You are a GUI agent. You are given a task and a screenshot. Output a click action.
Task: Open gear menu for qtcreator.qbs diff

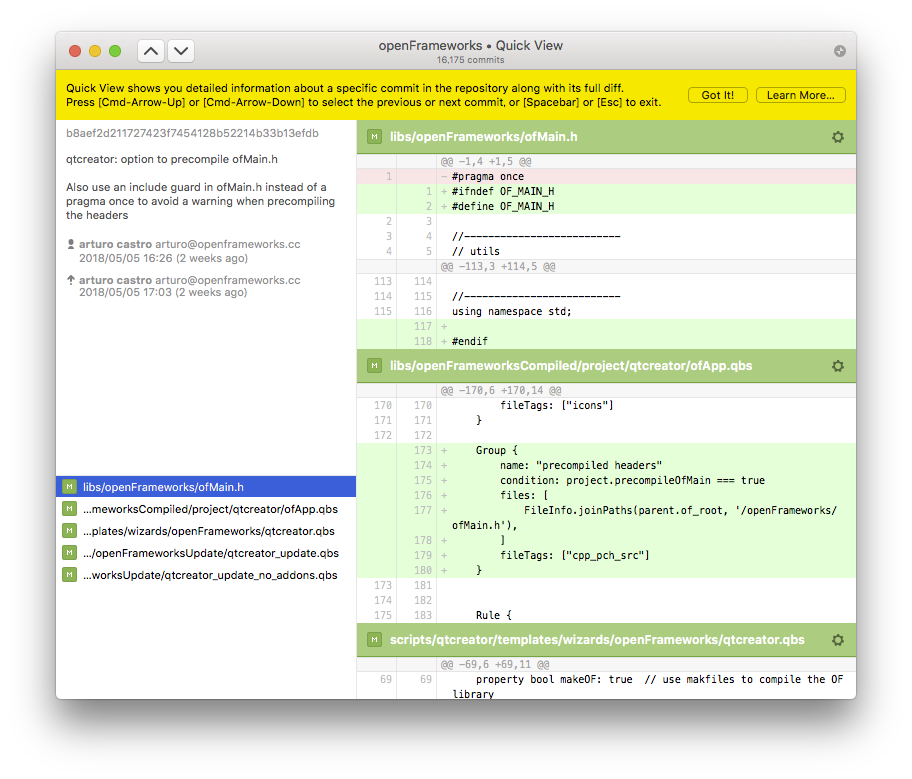[x=838, y=640]
